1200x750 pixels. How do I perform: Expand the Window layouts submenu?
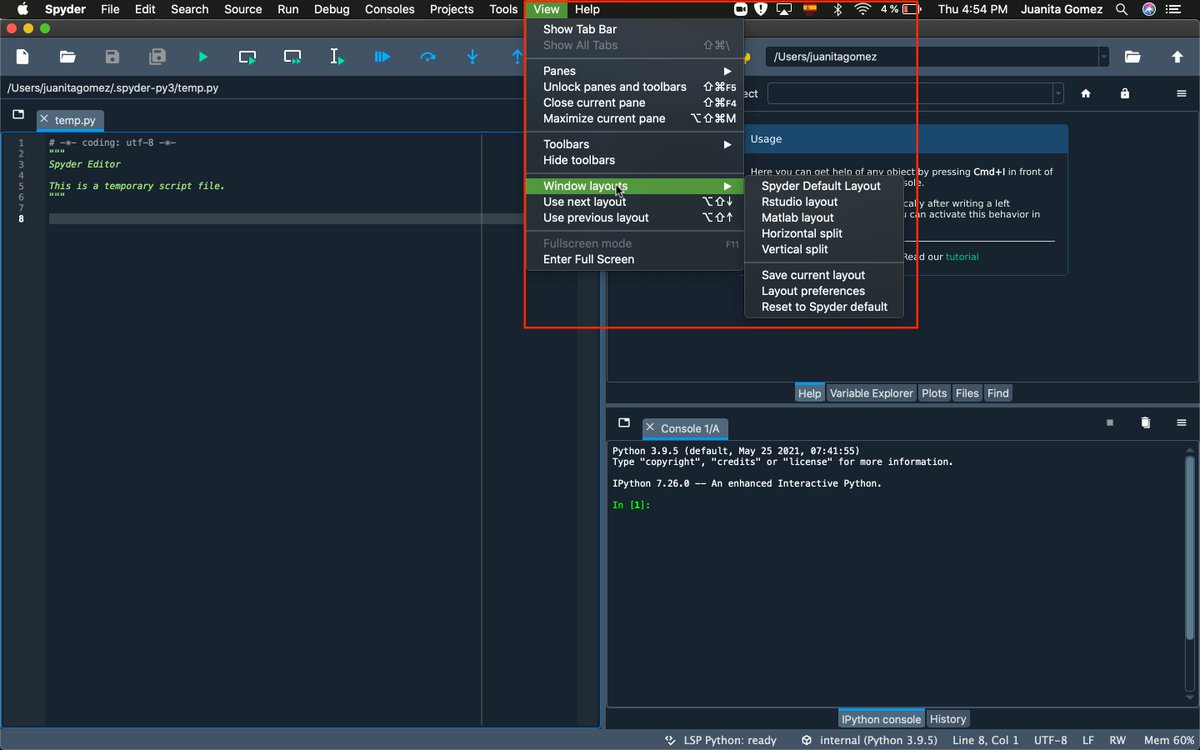coord(635,186)
